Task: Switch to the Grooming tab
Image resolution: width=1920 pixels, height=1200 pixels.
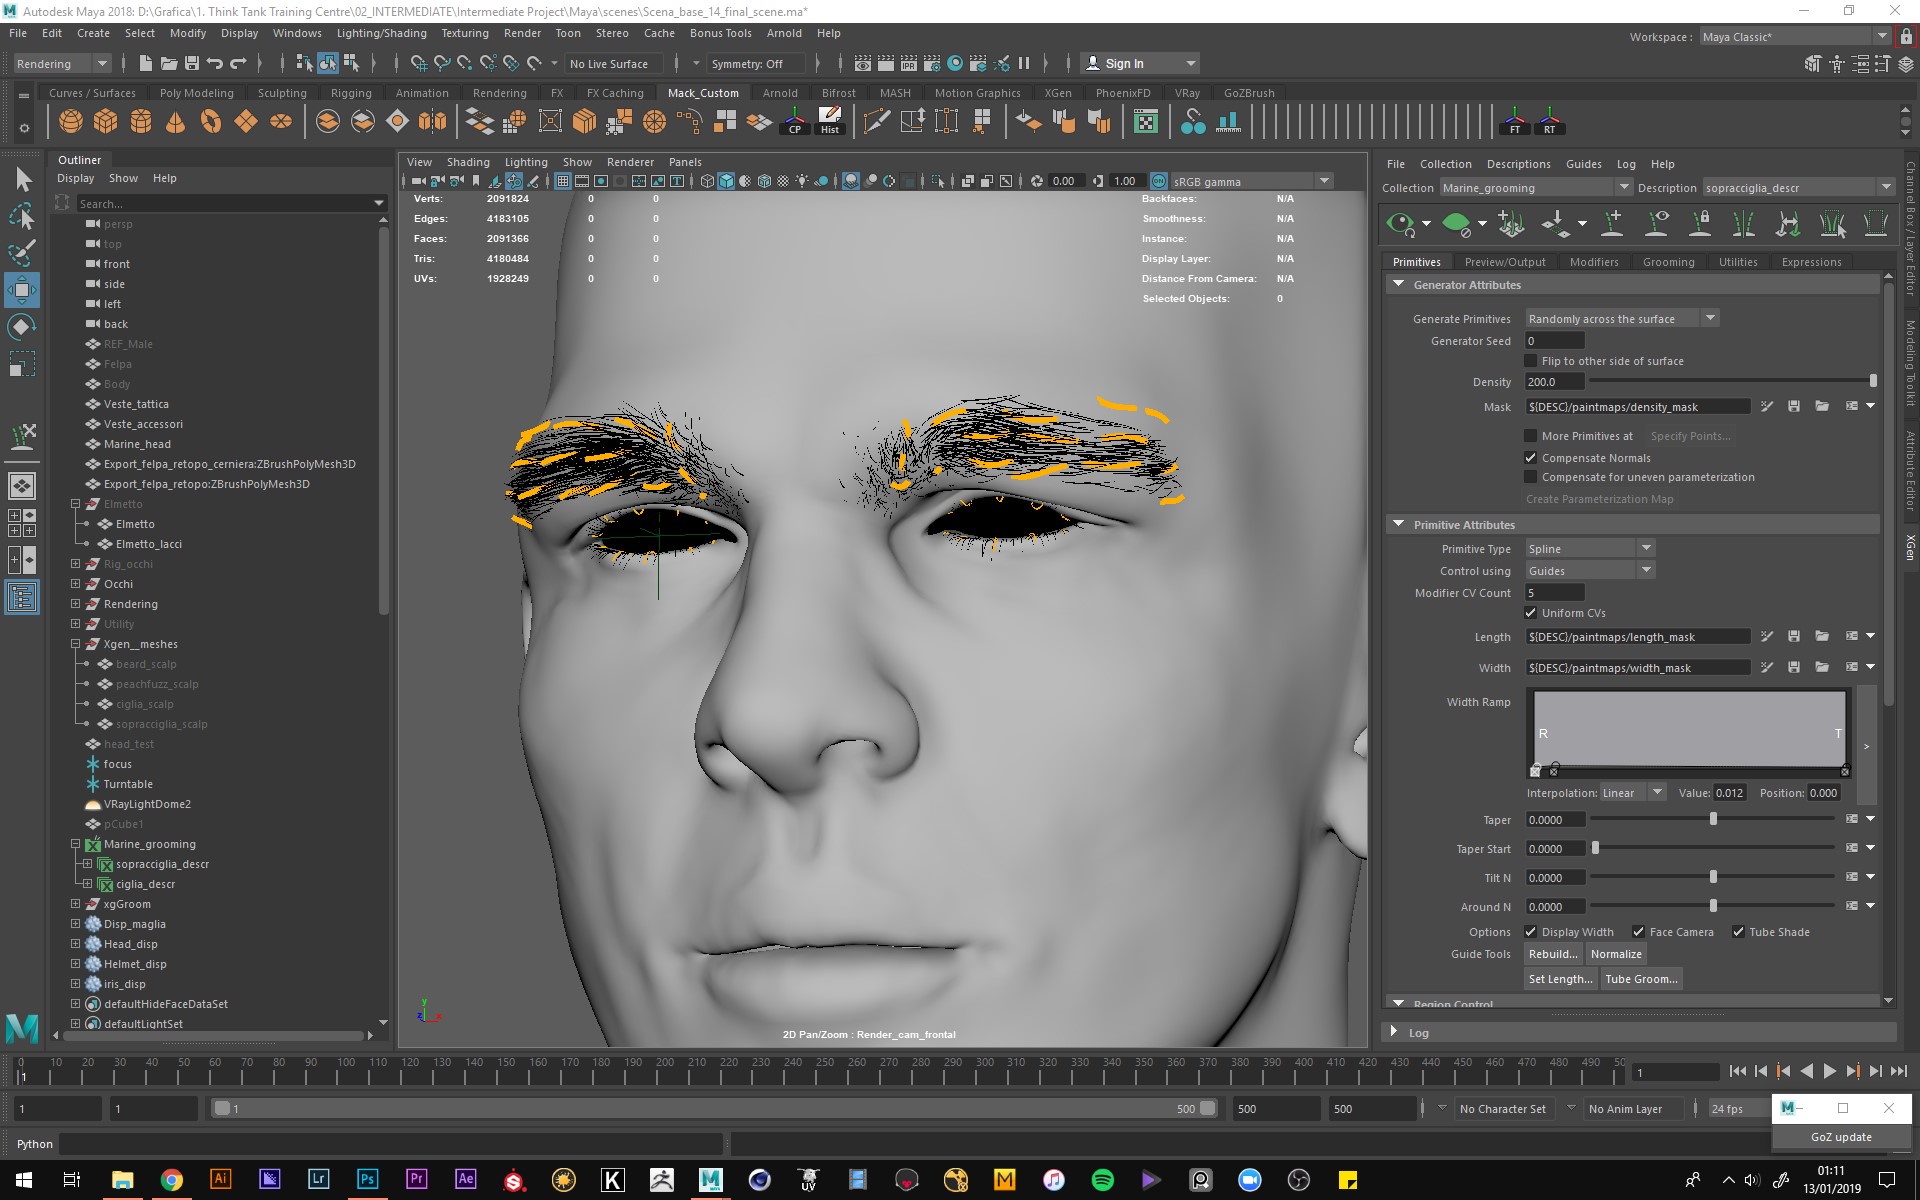Action: pyautogui.click(x=1668, y=262)
